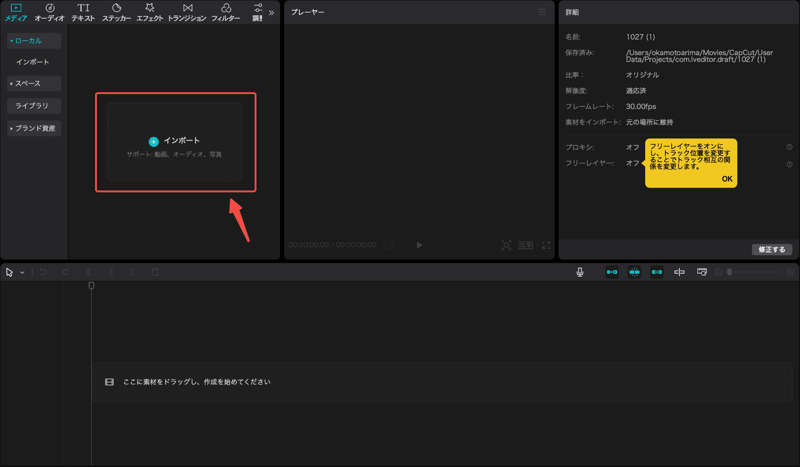Click the fullscreen icon in the player
Image resolution: width=800 pixels, height=467 pixels.
point(546,245)
